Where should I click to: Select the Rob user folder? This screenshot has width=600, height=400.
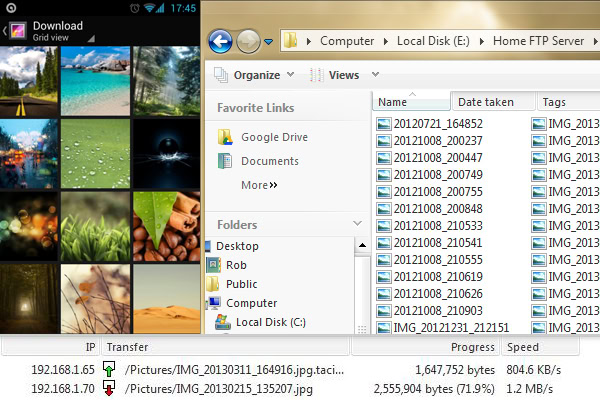point(236,265)
